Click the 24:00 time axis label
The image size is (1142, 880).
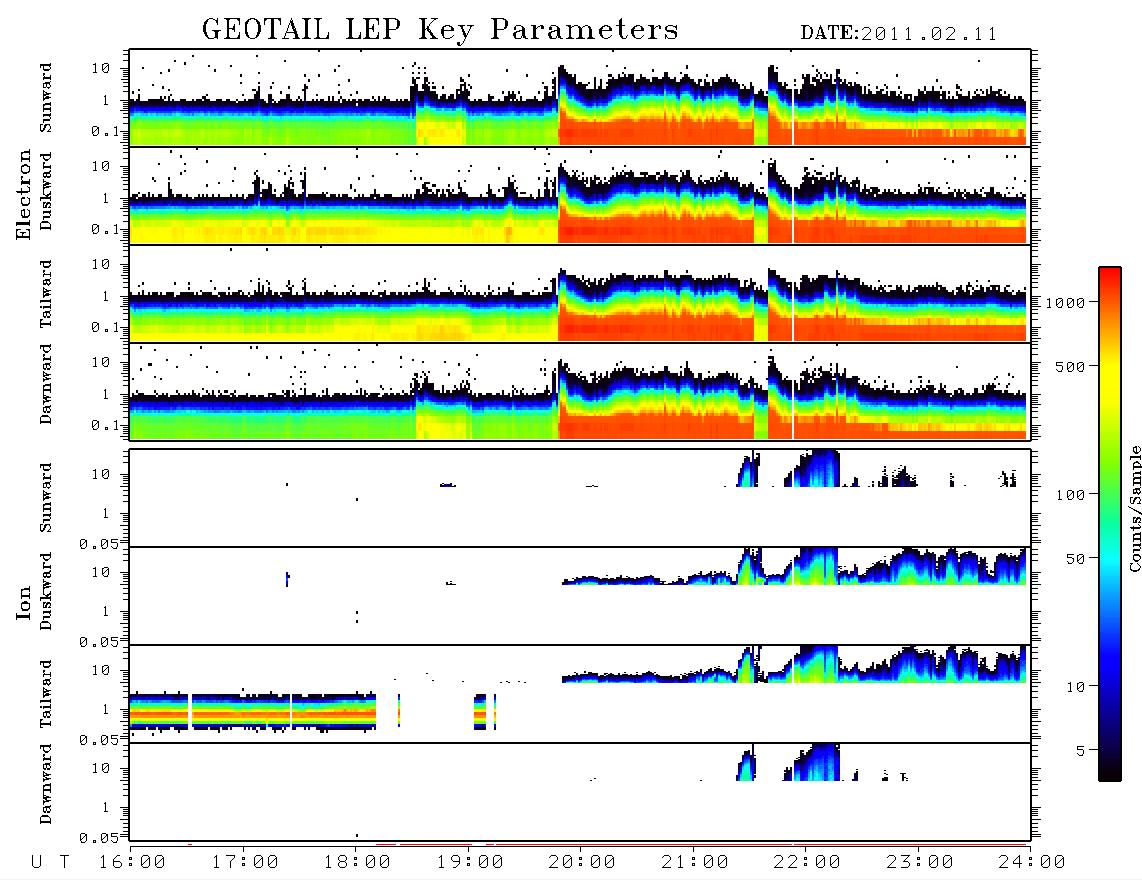click(x=1032, y=863)
